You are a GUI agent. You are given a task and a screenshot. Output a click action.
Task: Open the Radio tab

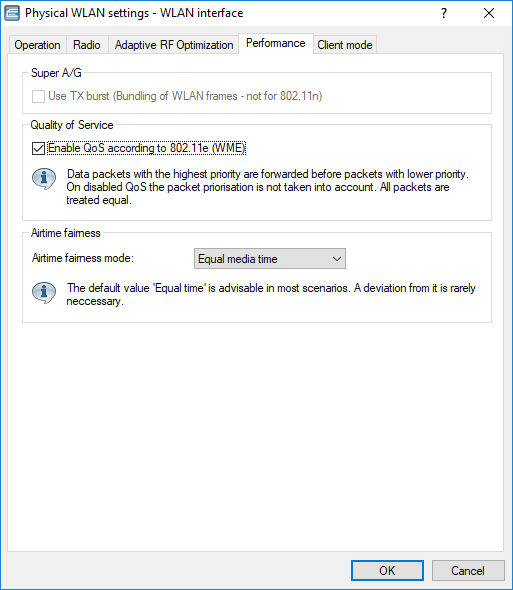(87, 45)
